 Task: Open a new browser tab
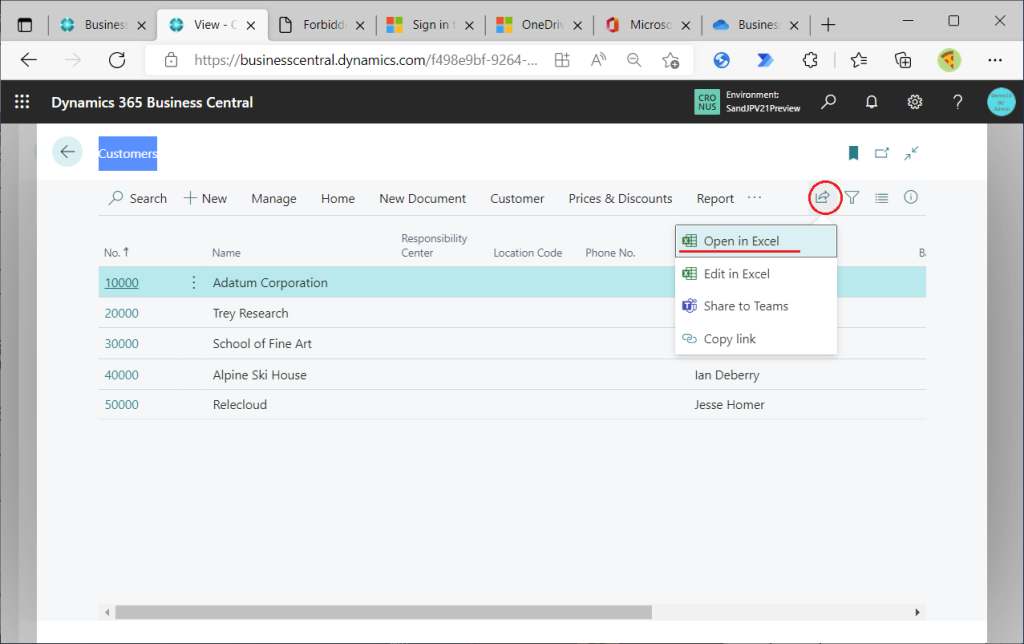(x=828, y=25)
